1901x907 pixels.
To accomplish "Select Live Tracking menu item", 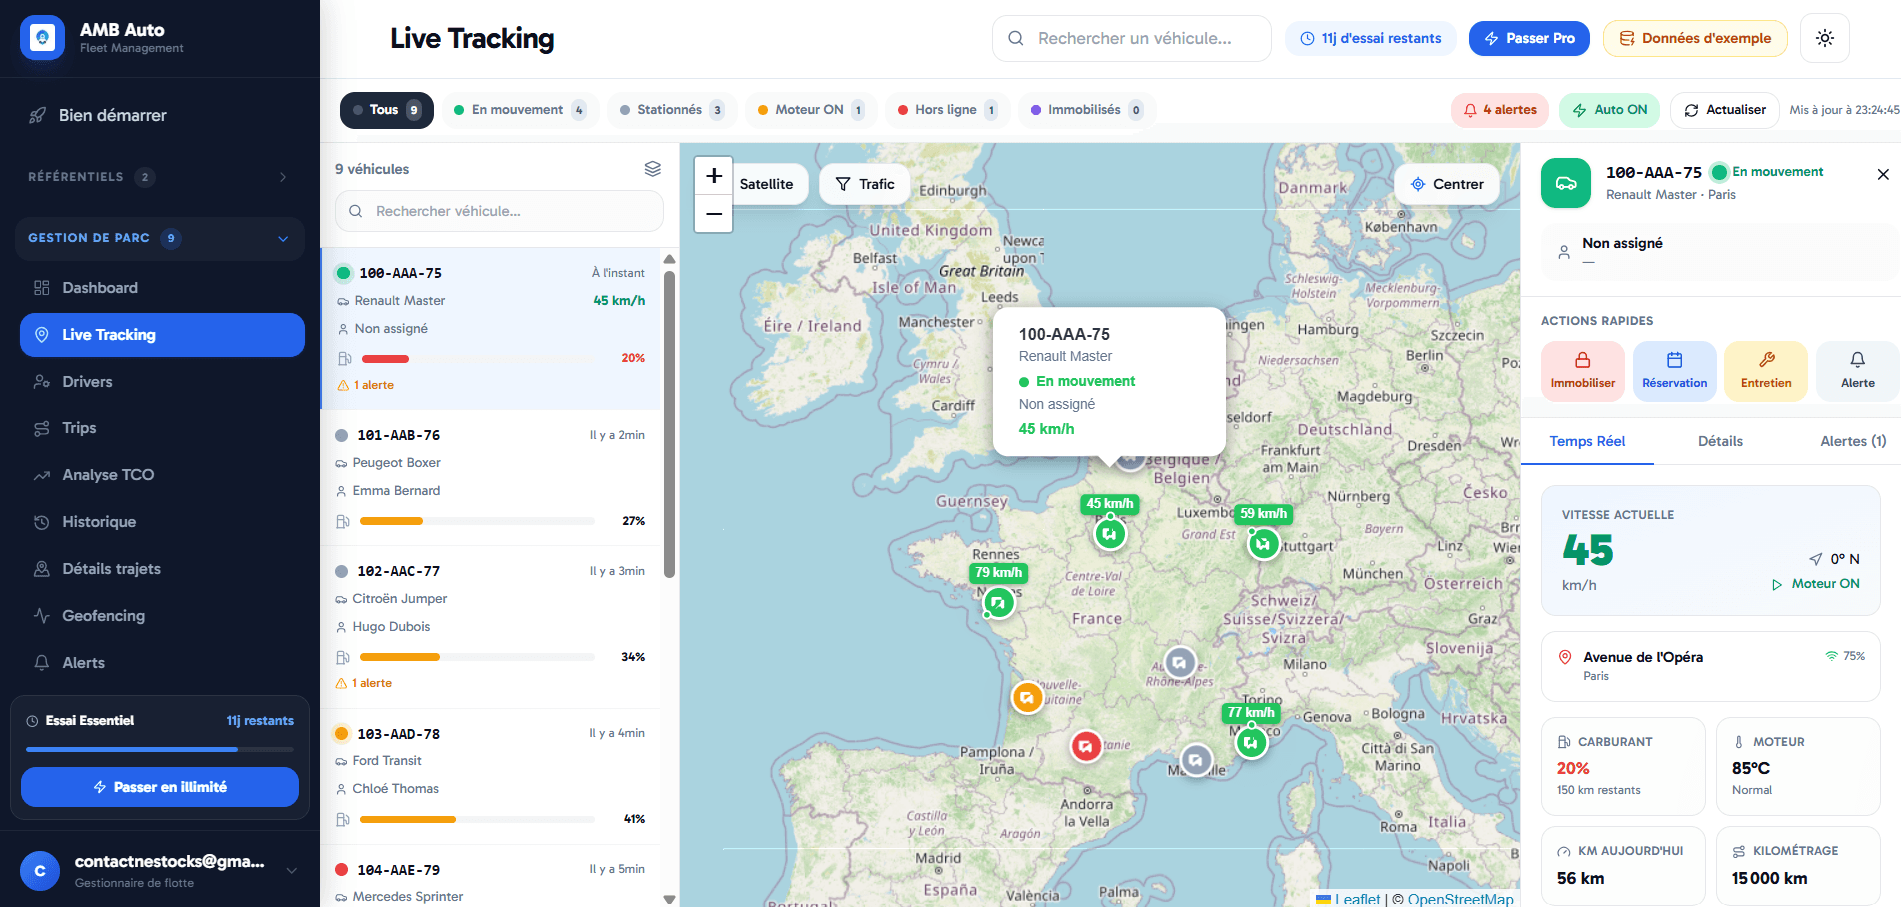I will 162,335.
